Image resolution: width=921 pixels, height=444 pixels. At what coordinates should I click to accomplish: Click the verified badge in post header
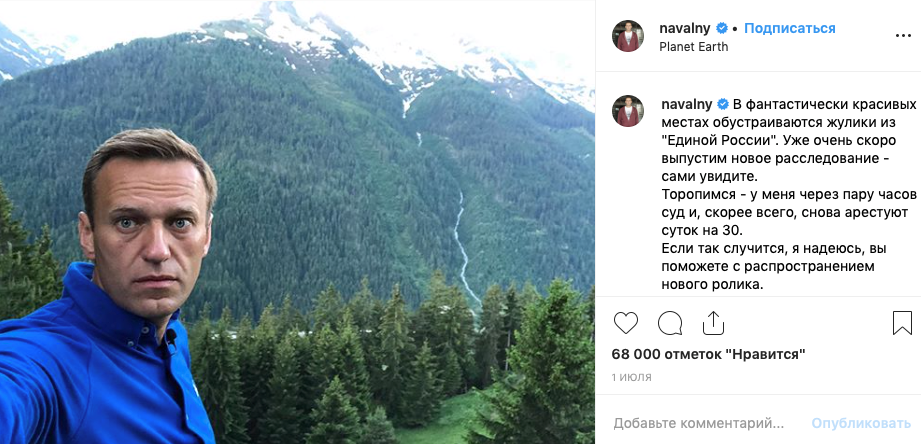722,28
